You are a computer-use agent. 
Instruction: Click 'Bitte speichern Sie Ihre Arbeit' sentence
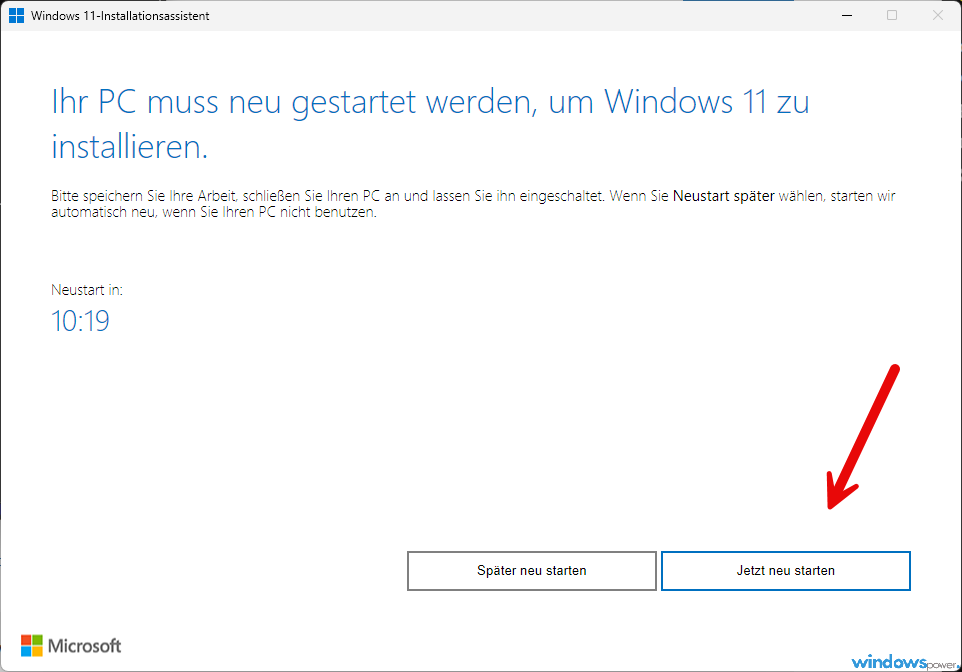[144, 196]
